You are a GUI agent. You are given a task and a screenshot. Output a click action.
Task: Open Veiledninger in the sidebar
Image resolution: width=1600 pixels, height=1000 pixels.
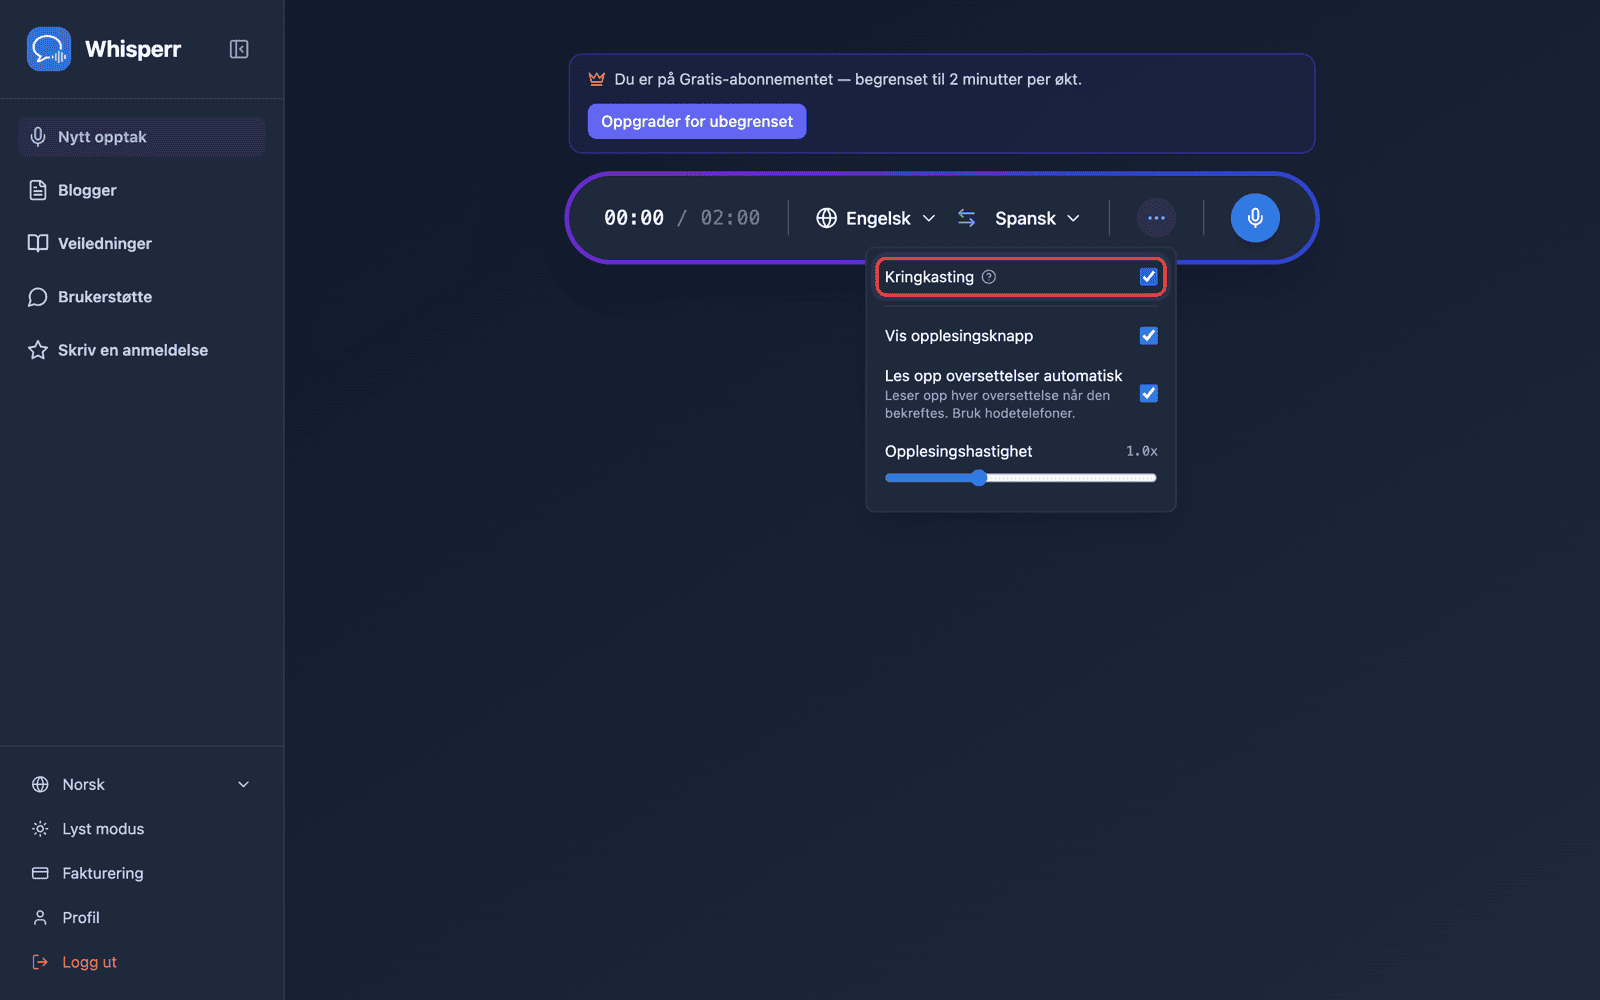(x=141, y=243)
